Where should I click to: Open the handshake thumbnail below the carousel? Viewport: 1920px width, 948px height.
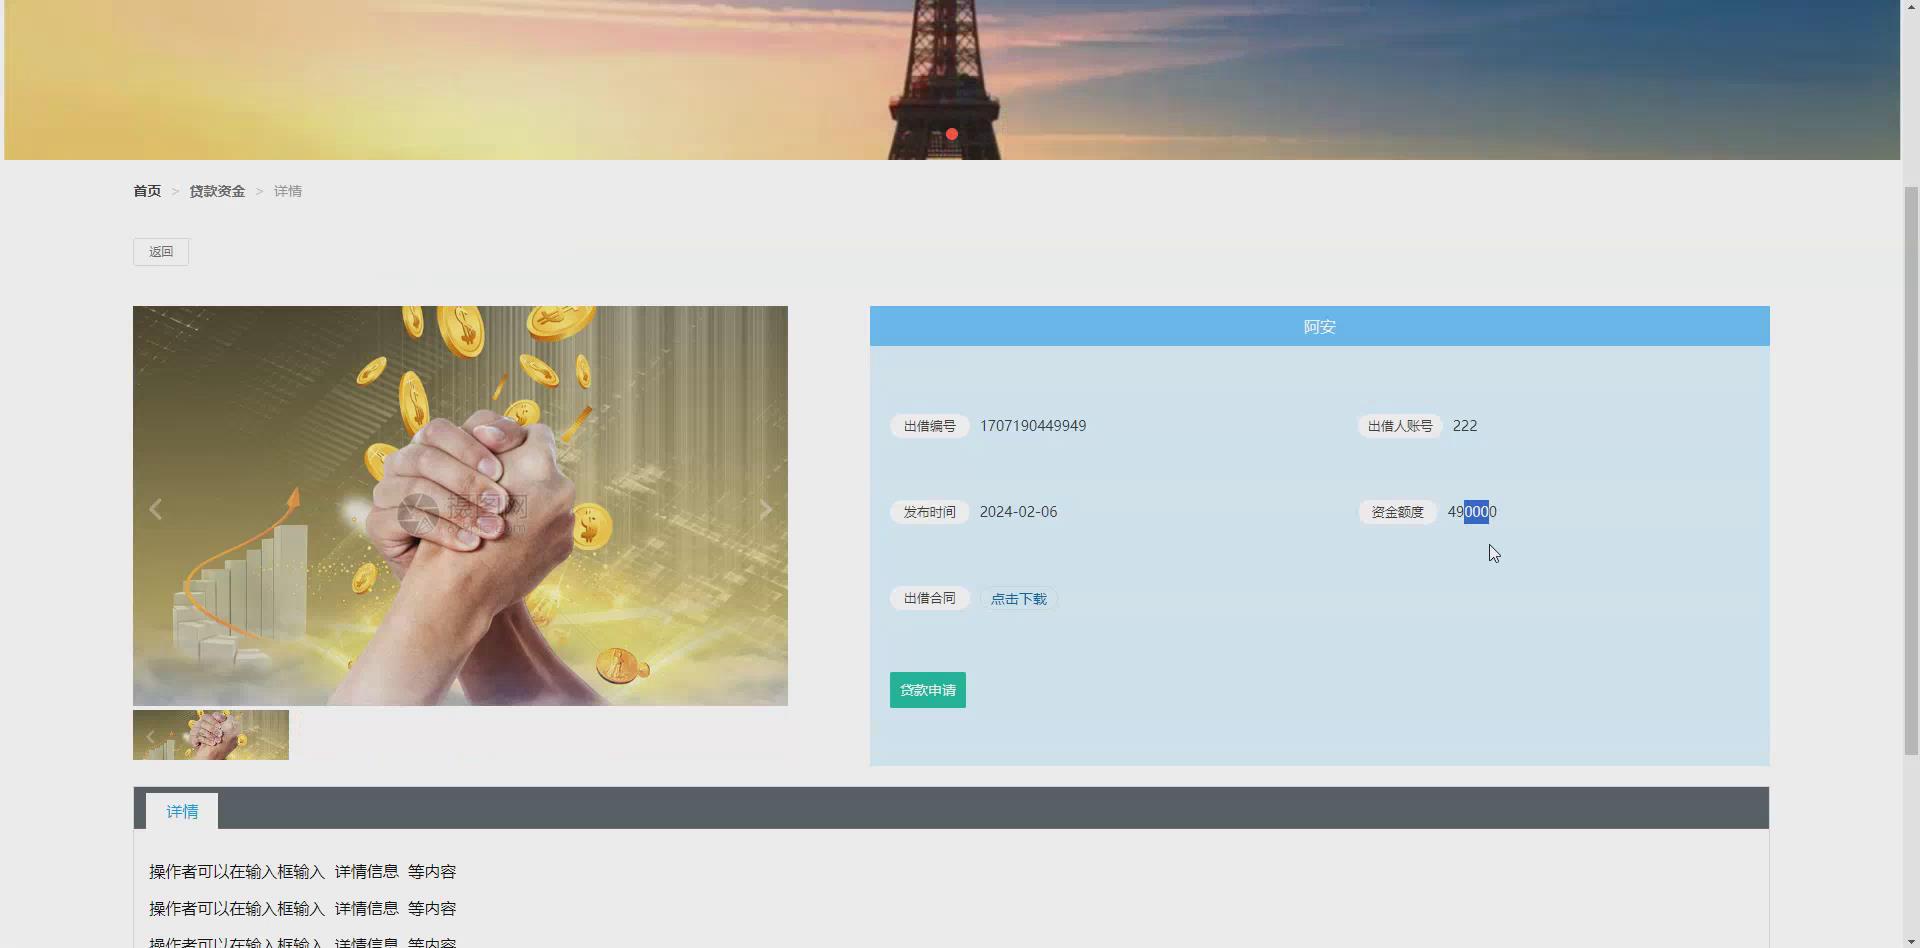click(x=211, y=735)
